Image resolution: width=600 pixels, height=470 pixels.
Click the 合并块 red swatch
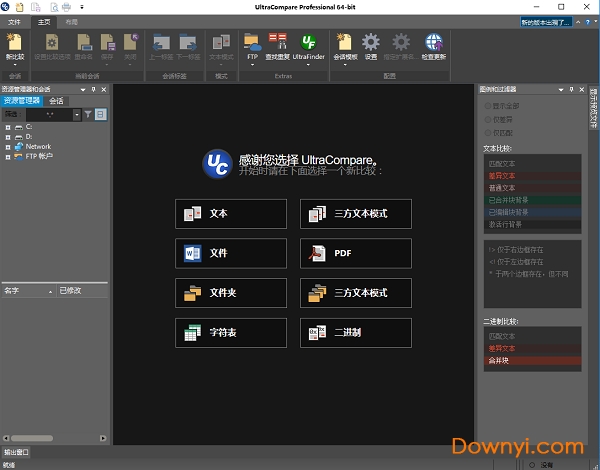[x=533, y=361]
